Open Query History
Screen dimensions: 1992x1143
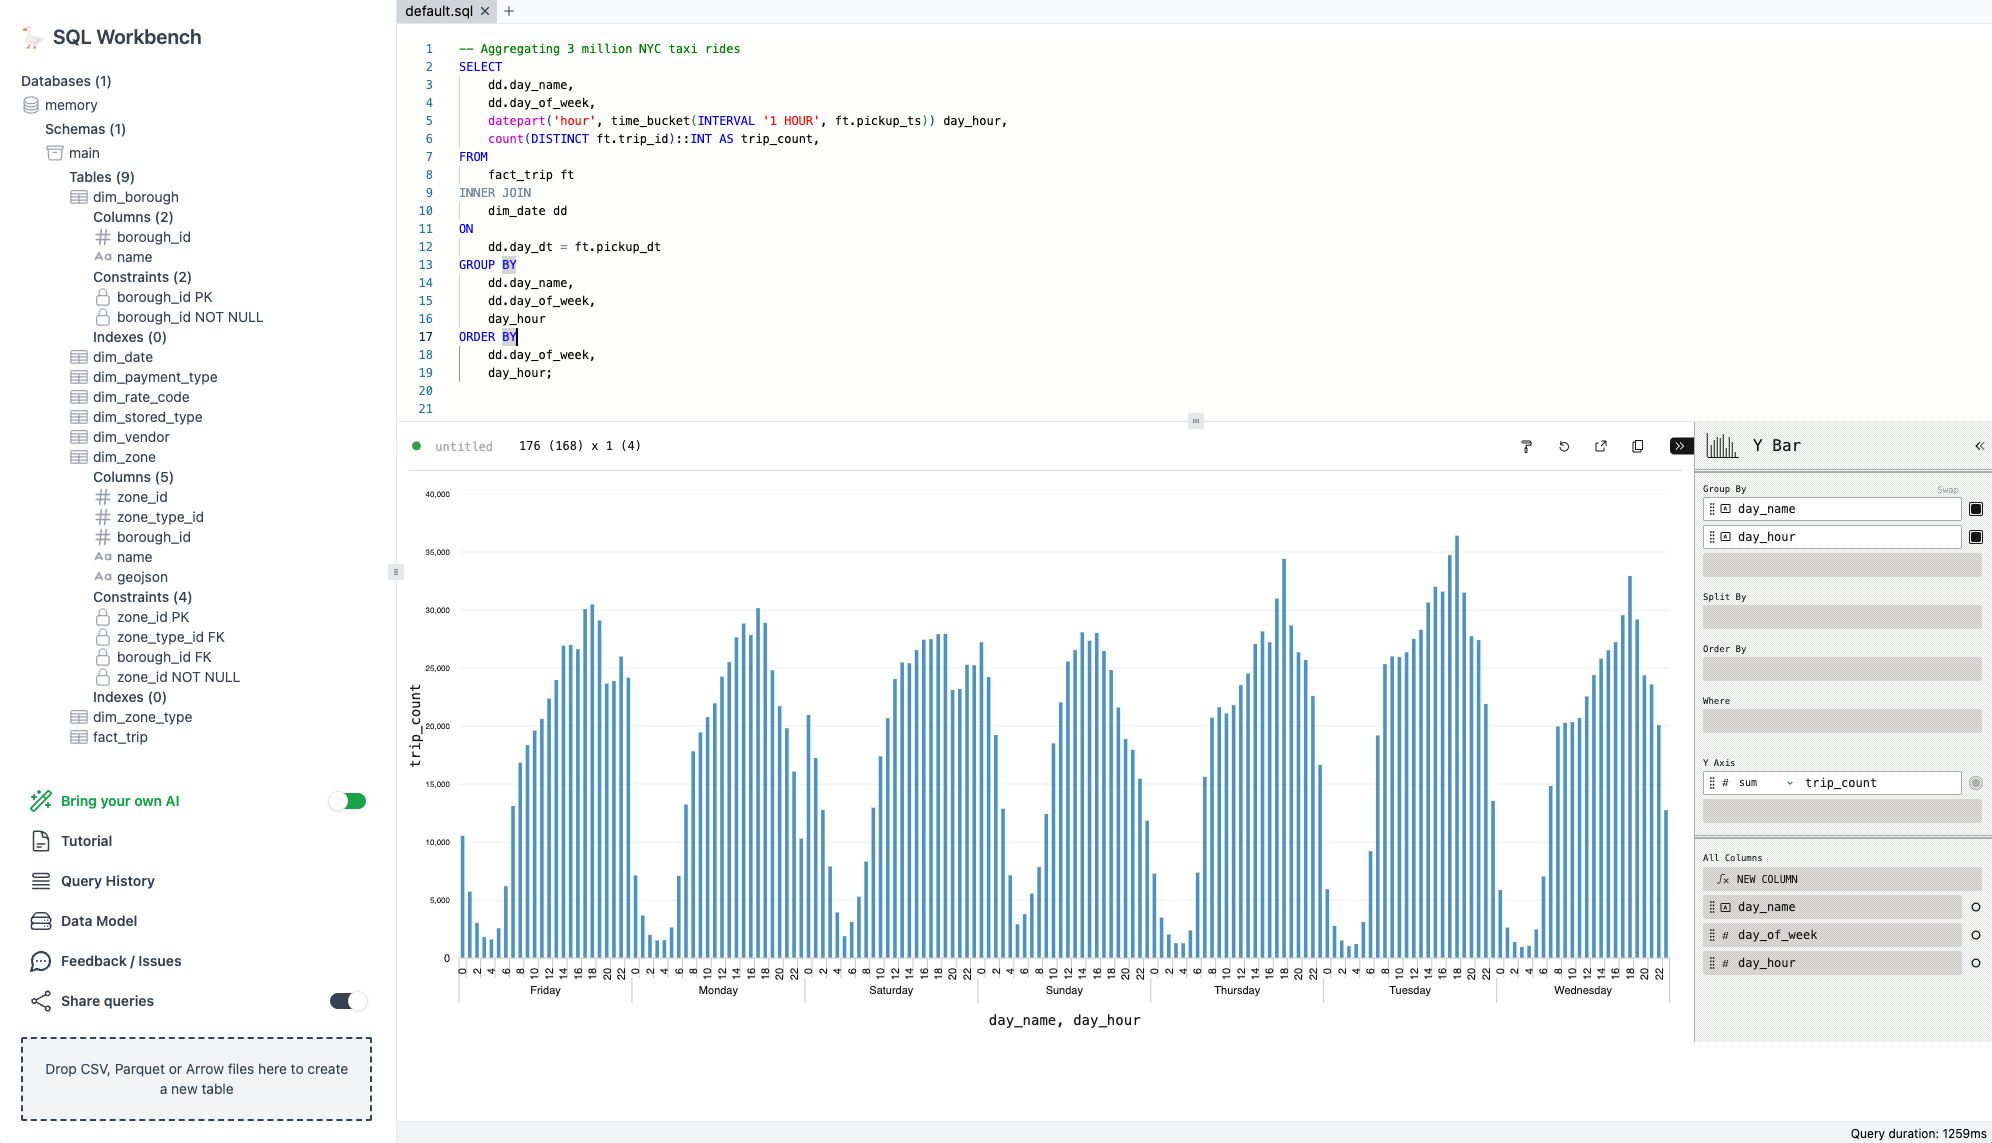[x=108, y=881]
